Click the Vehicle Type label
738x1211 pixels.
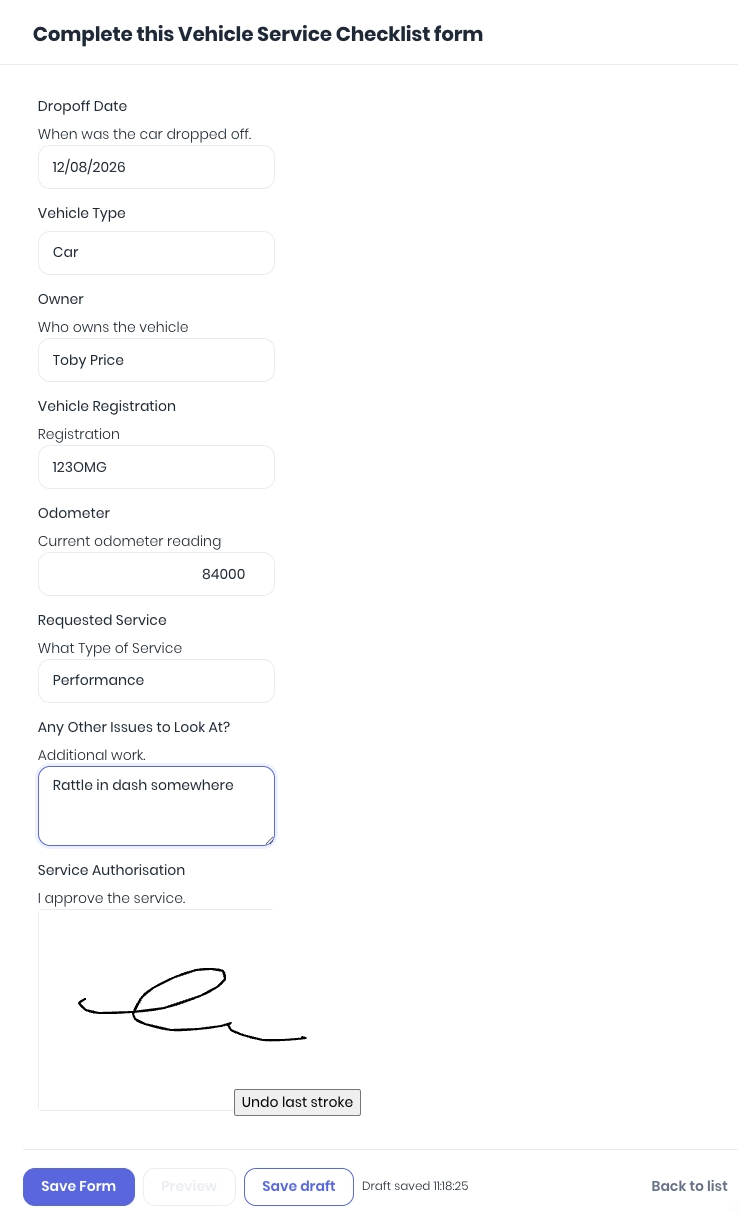(x=82, y=213)
